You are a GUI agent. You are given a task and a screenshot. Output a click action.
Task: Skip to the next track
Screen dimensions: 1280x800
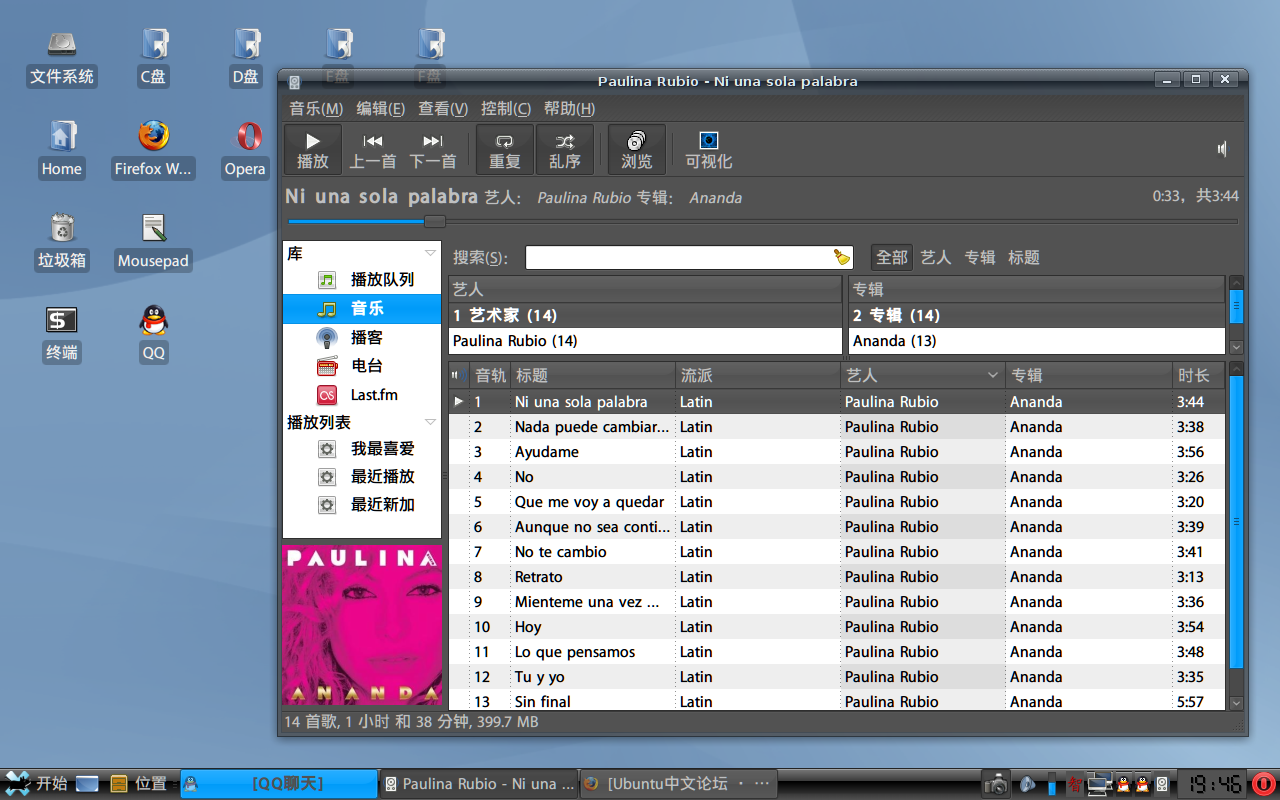(x=433, y=150)
